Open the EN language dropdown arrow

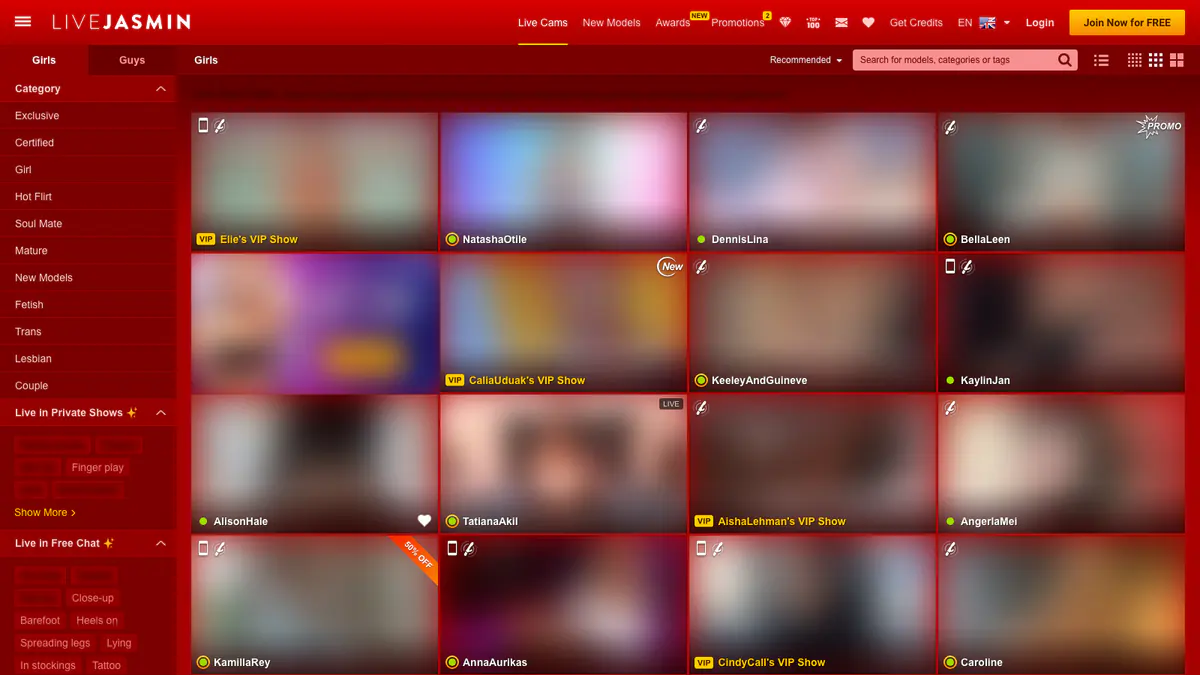[x=1007, y=22]
